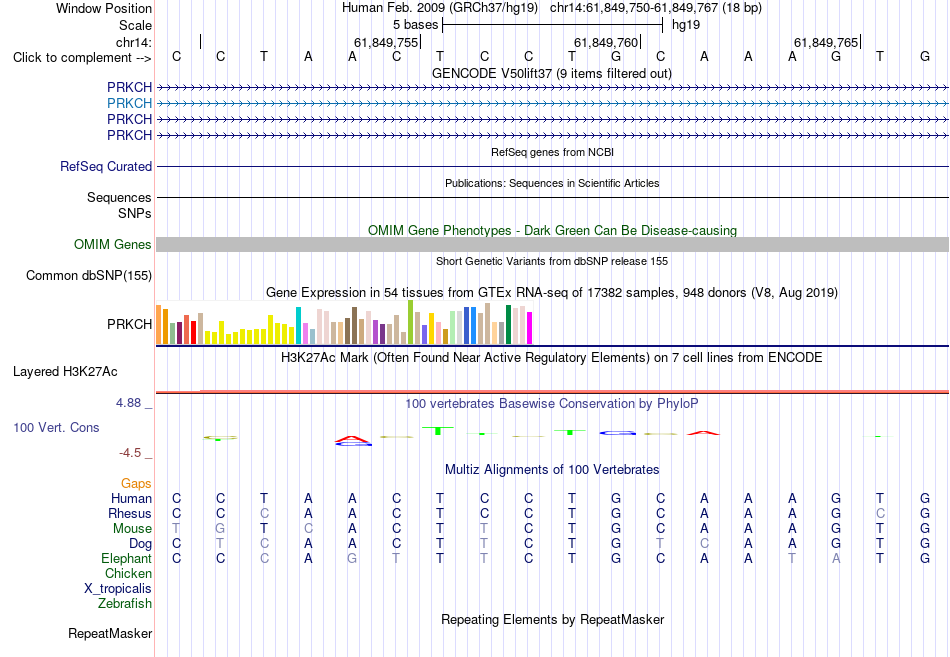Click the red H3K27Ac signal line
950x657 pixels.
553,392
